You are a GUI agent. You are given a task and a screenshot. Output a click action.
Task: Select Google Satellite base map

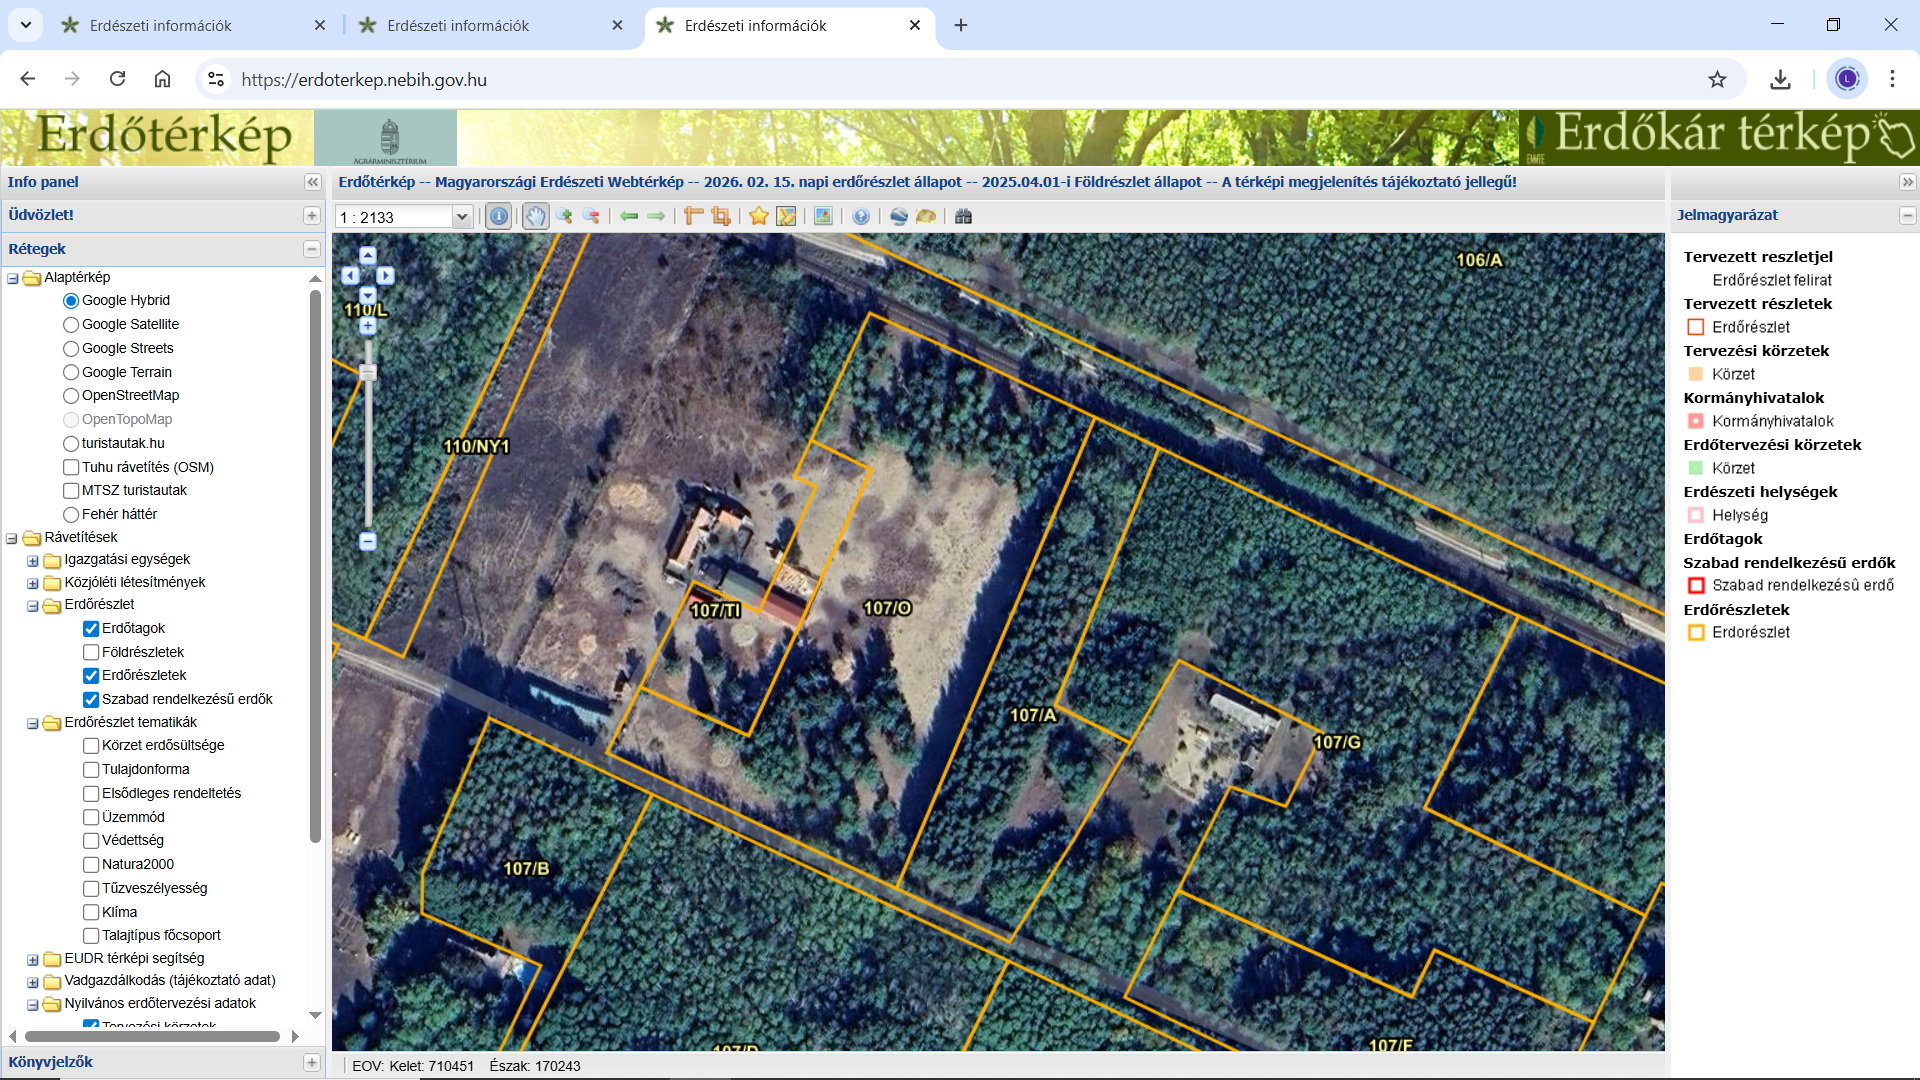point(71,324)
